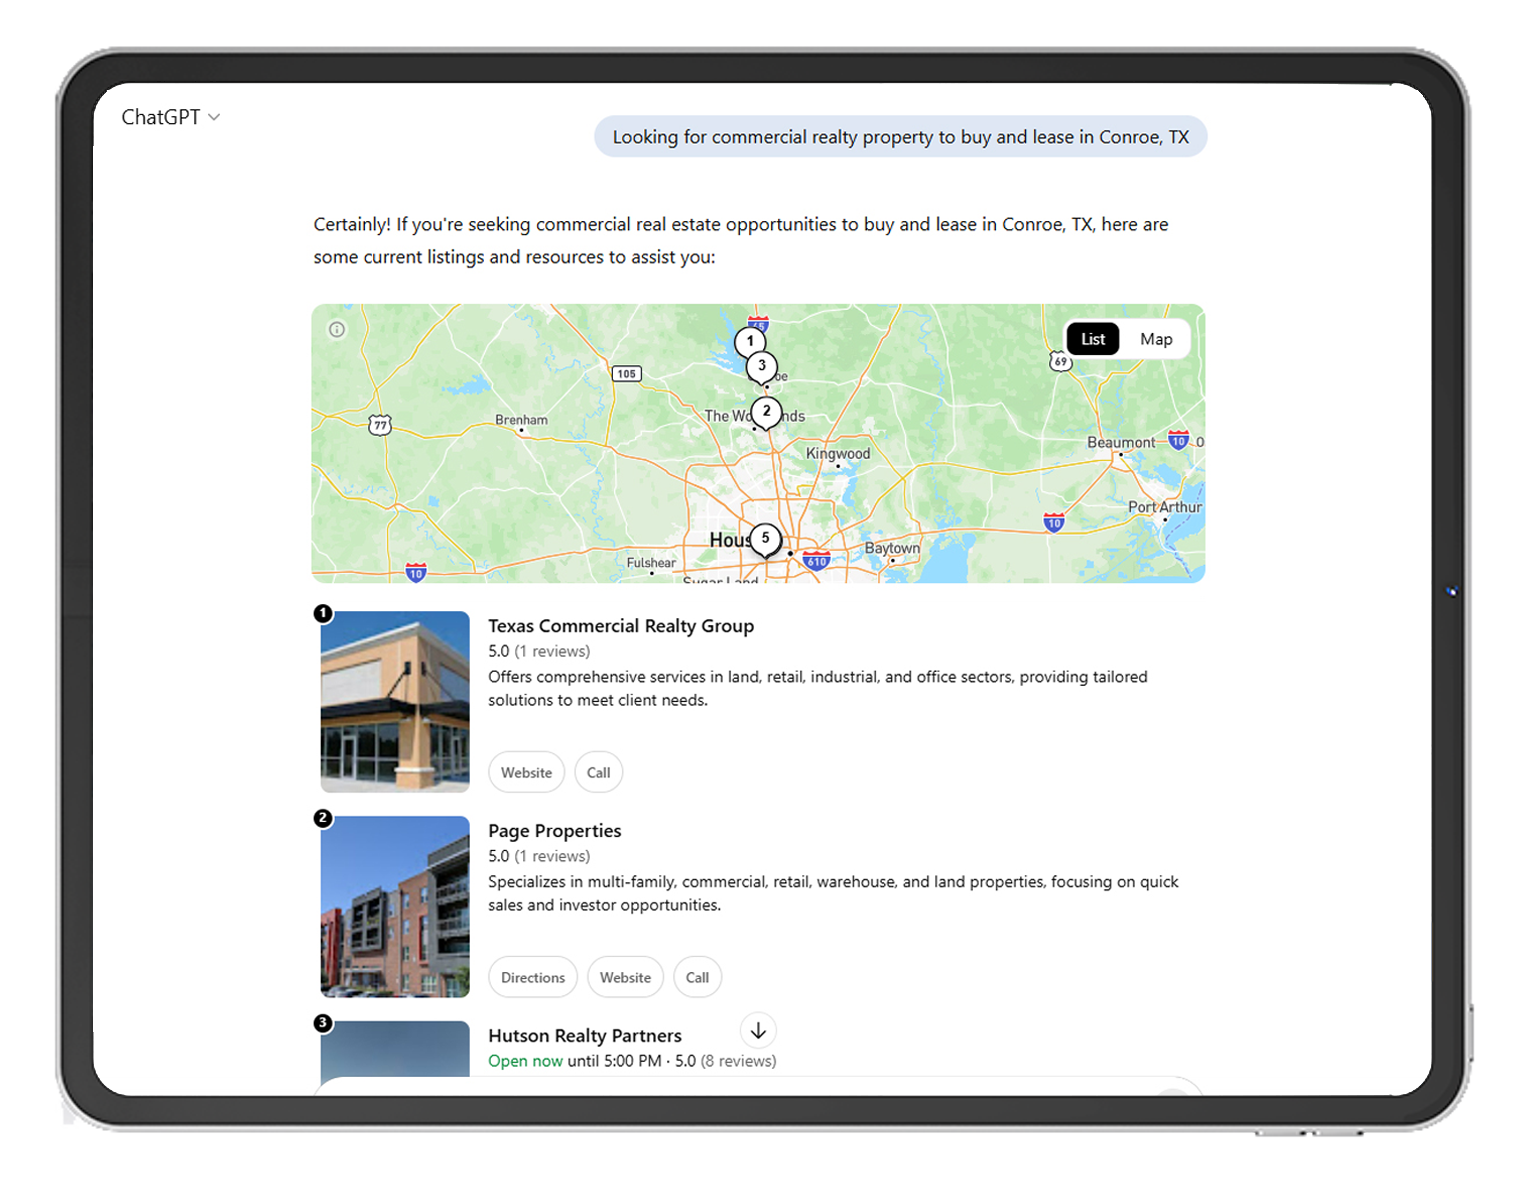Click the Fulshear label on the map
The height and width of the screenshot is (1180, 1516).
pos(651,563)
